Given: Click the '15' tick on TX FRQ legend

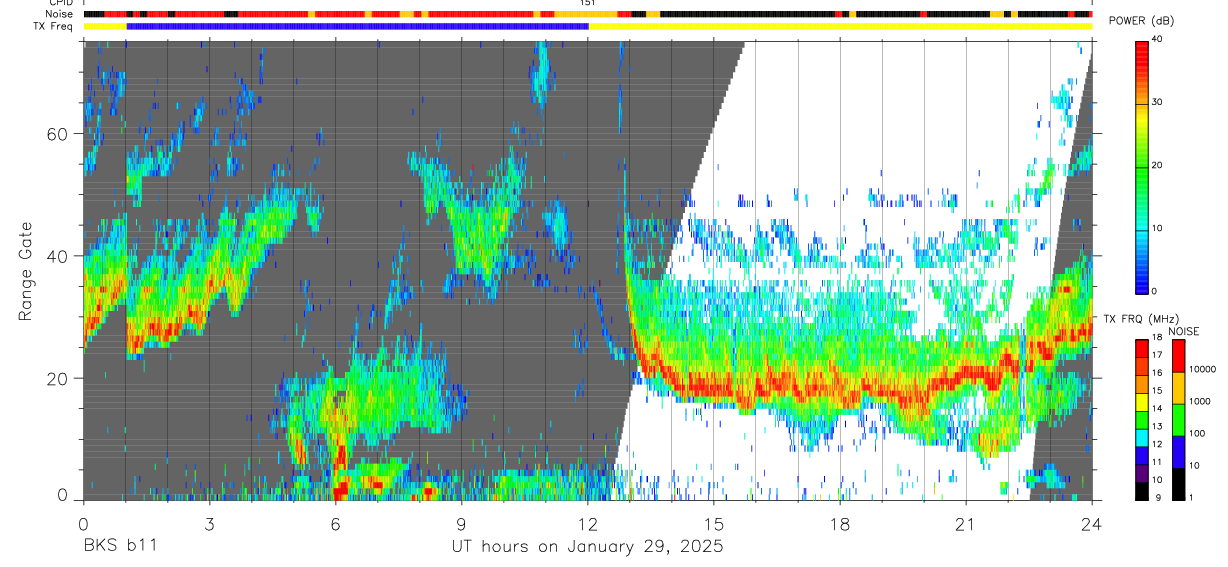Looking at the screenshot, I should [1158, 391].
